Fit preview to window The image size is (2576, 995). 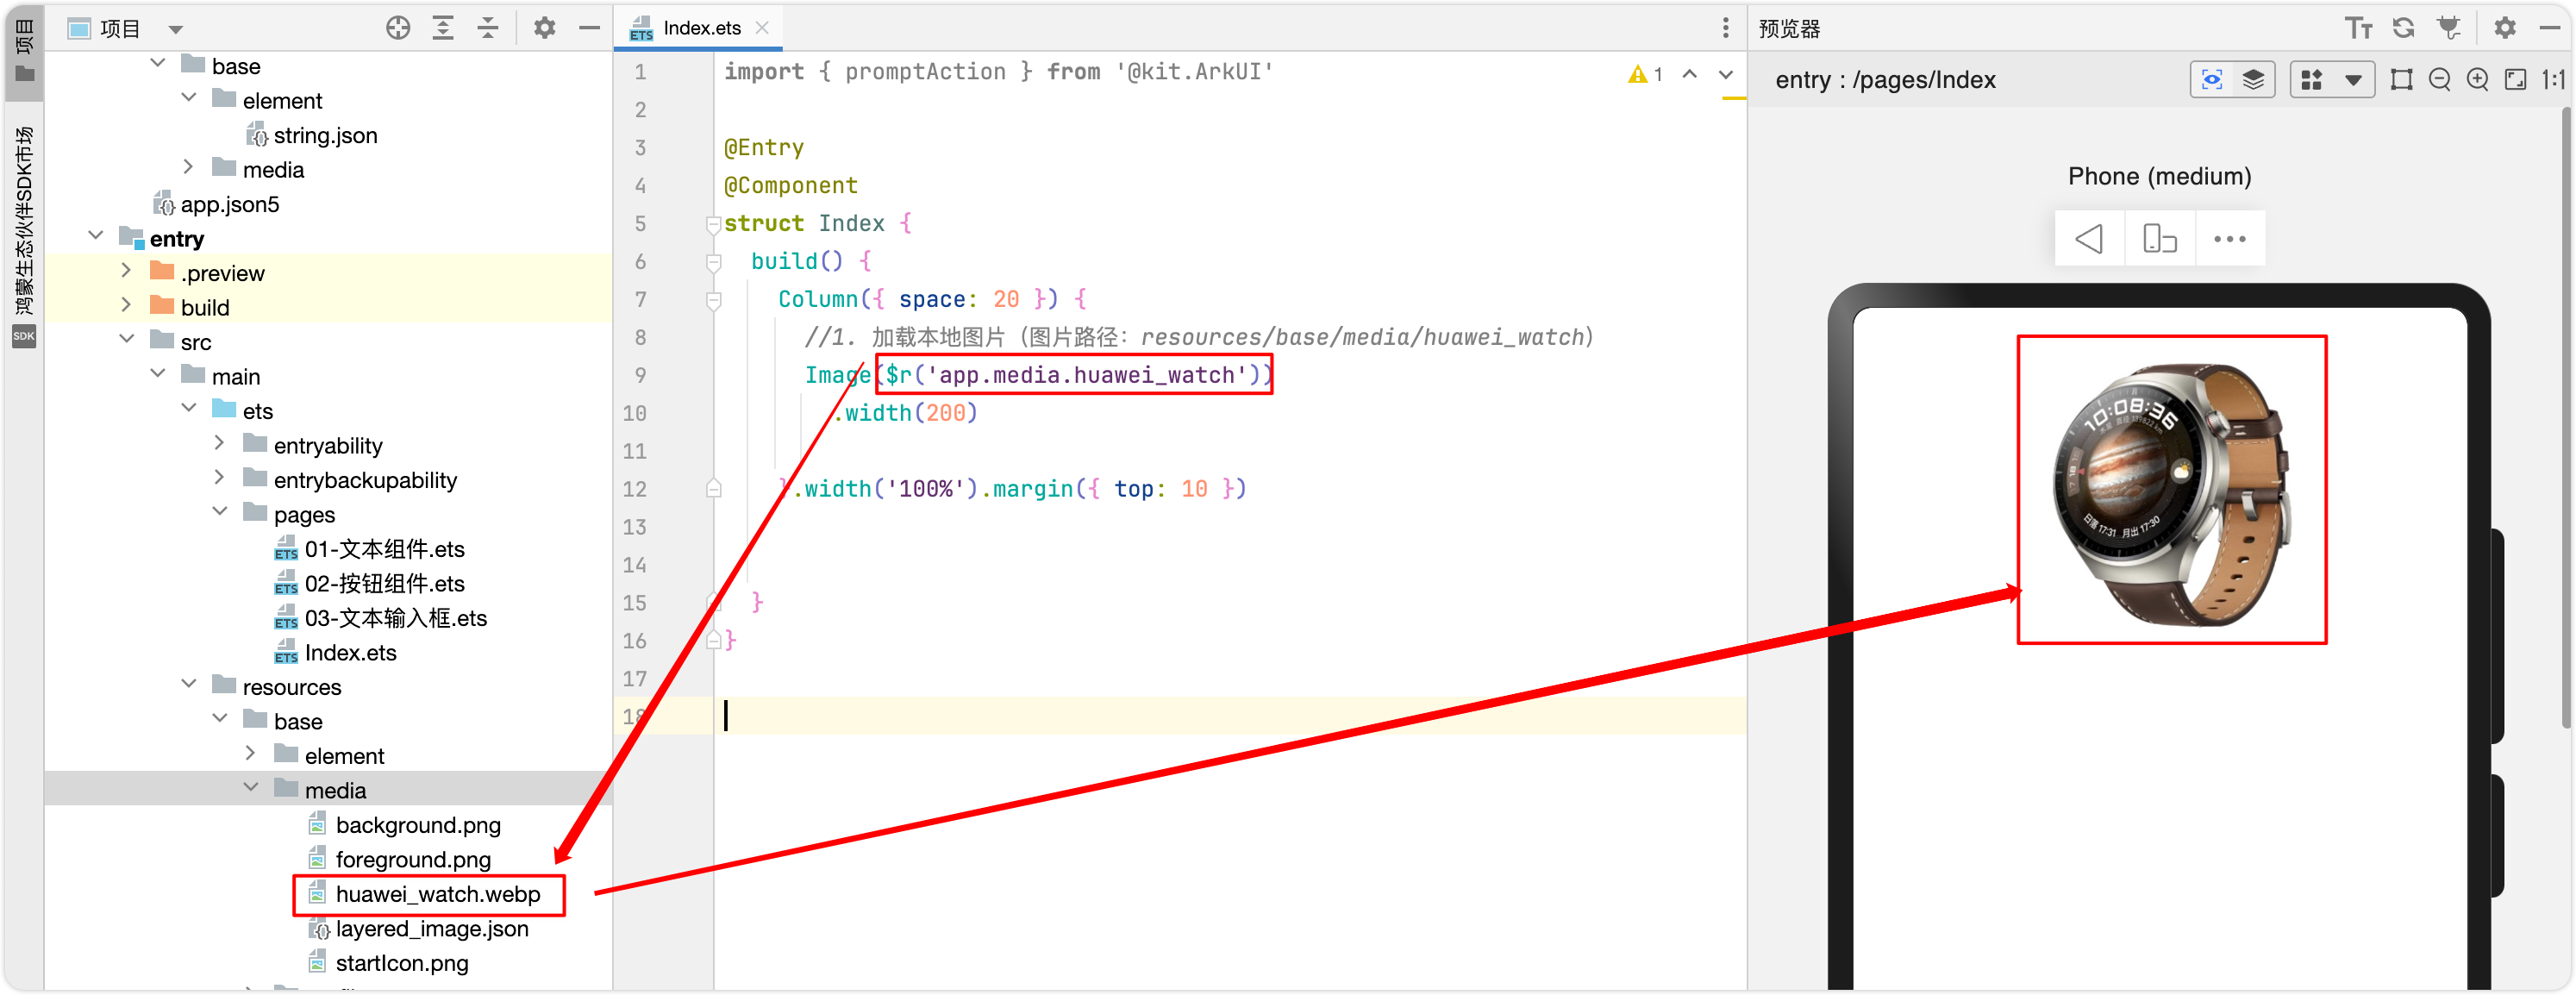[2516, 80]
